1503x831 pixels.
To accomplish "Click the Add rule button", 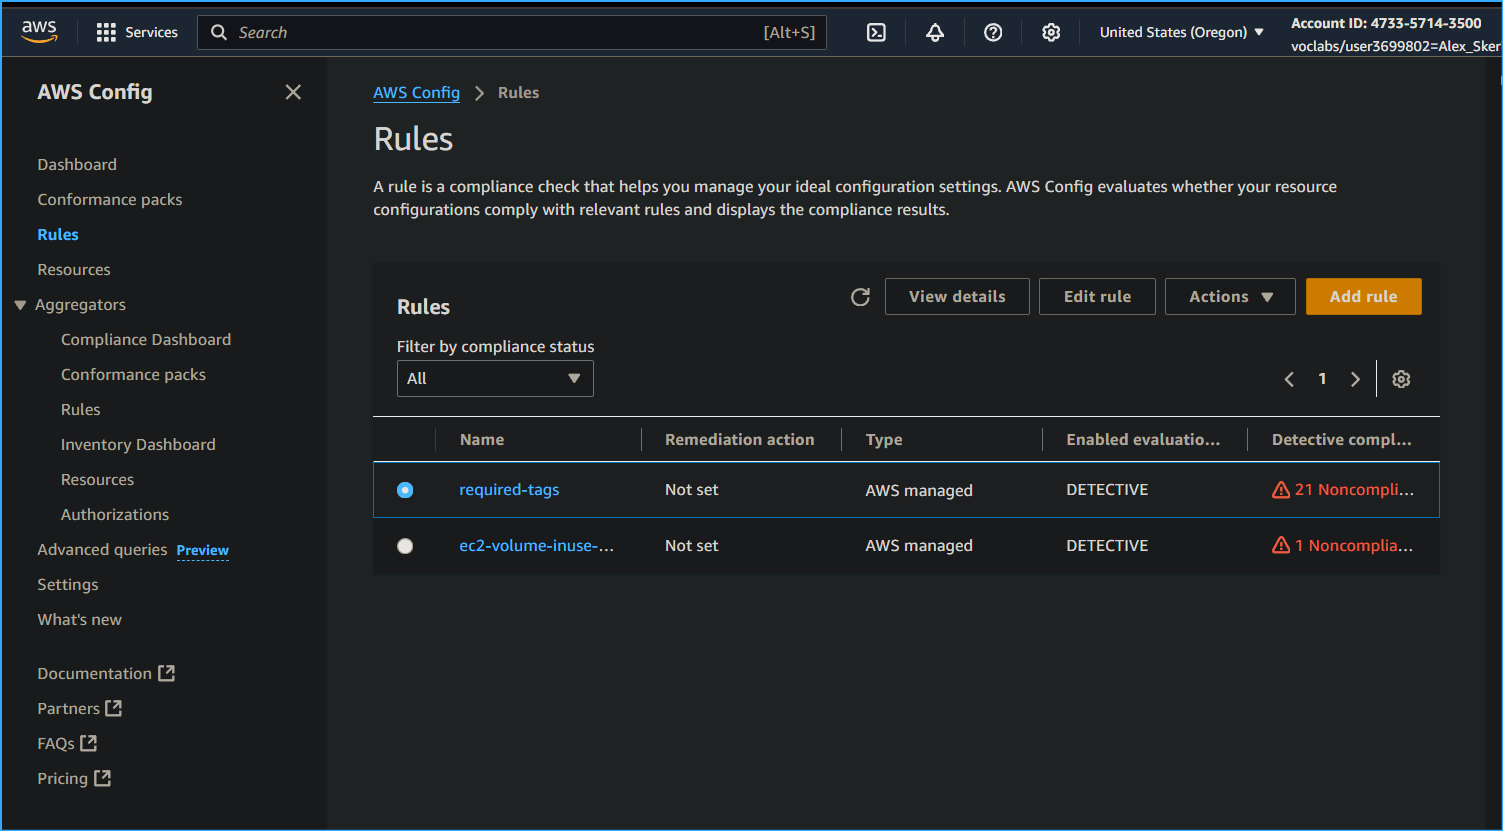I will 1363,296.
